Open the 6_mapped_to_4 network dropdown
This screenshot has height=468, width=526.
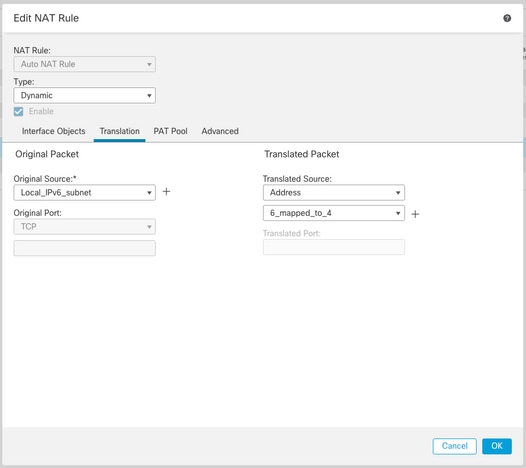click(334, 213)
